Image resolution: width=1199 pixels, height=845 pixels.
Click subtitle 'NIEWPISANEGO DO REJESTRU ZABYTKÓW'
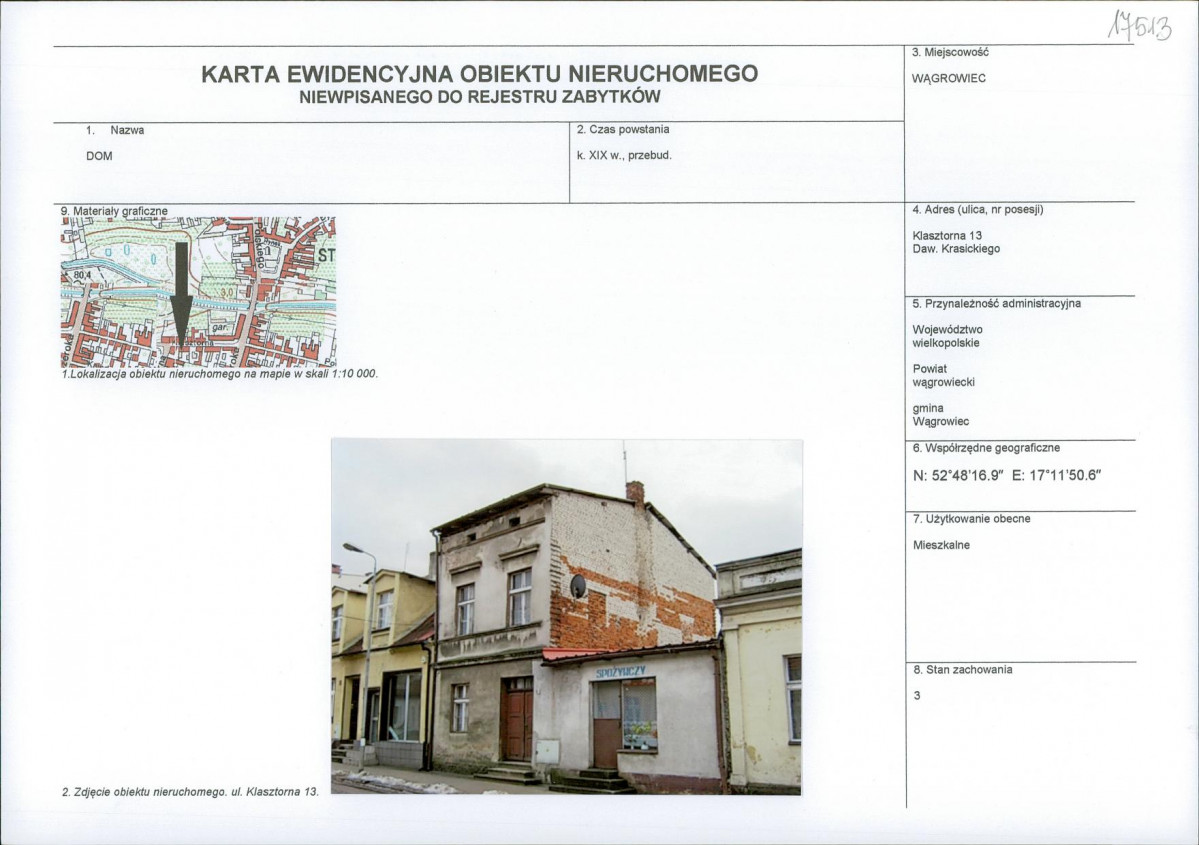coord(479,97)
